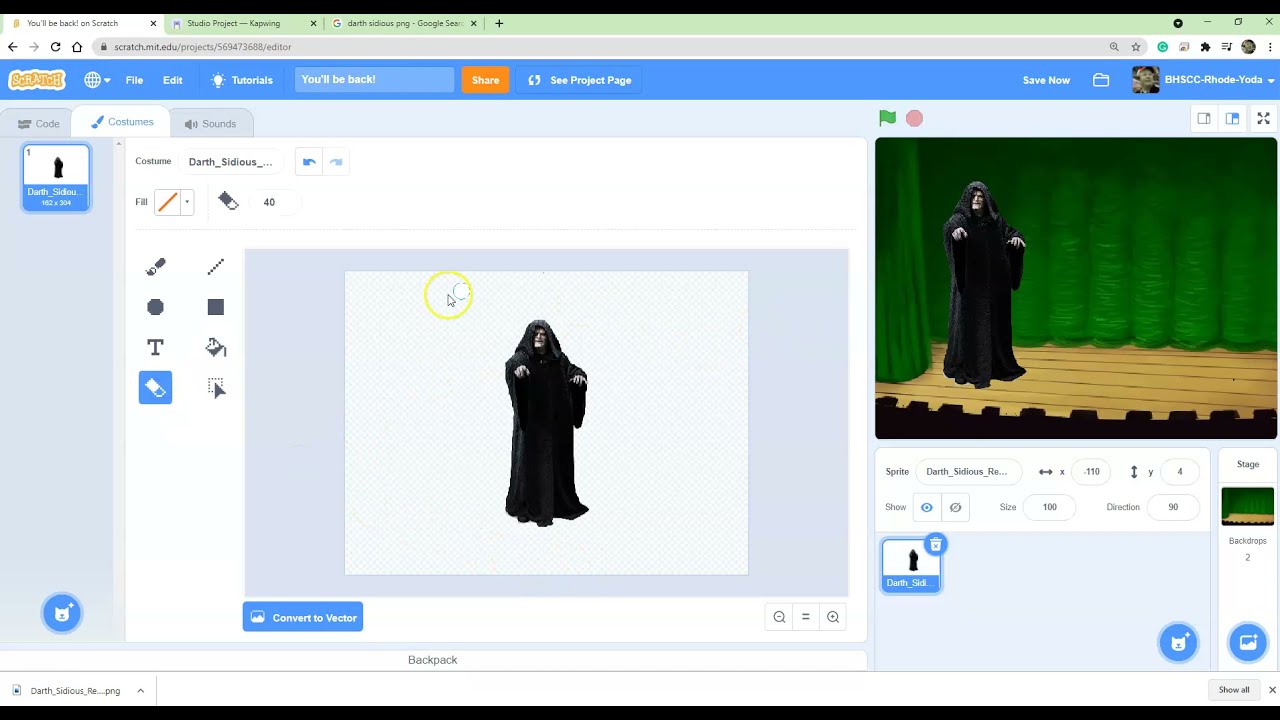The image size is (1280, 720).
Task: Click the Scratch logo
Action: tap(37, 80)
